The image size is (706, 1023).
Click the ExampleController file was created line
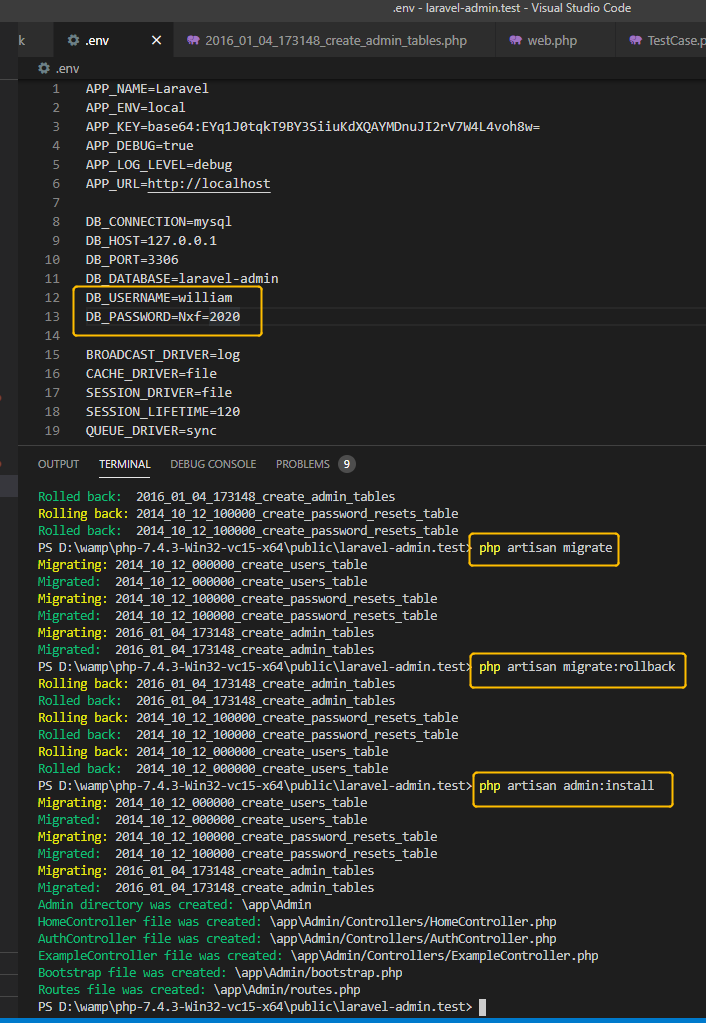pyautogui.click(x=318, y=955)
